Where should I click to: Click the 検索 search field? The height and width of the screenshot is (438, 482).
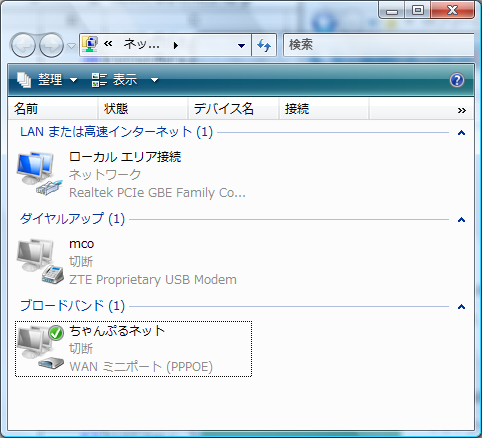(x=379, y=45)
